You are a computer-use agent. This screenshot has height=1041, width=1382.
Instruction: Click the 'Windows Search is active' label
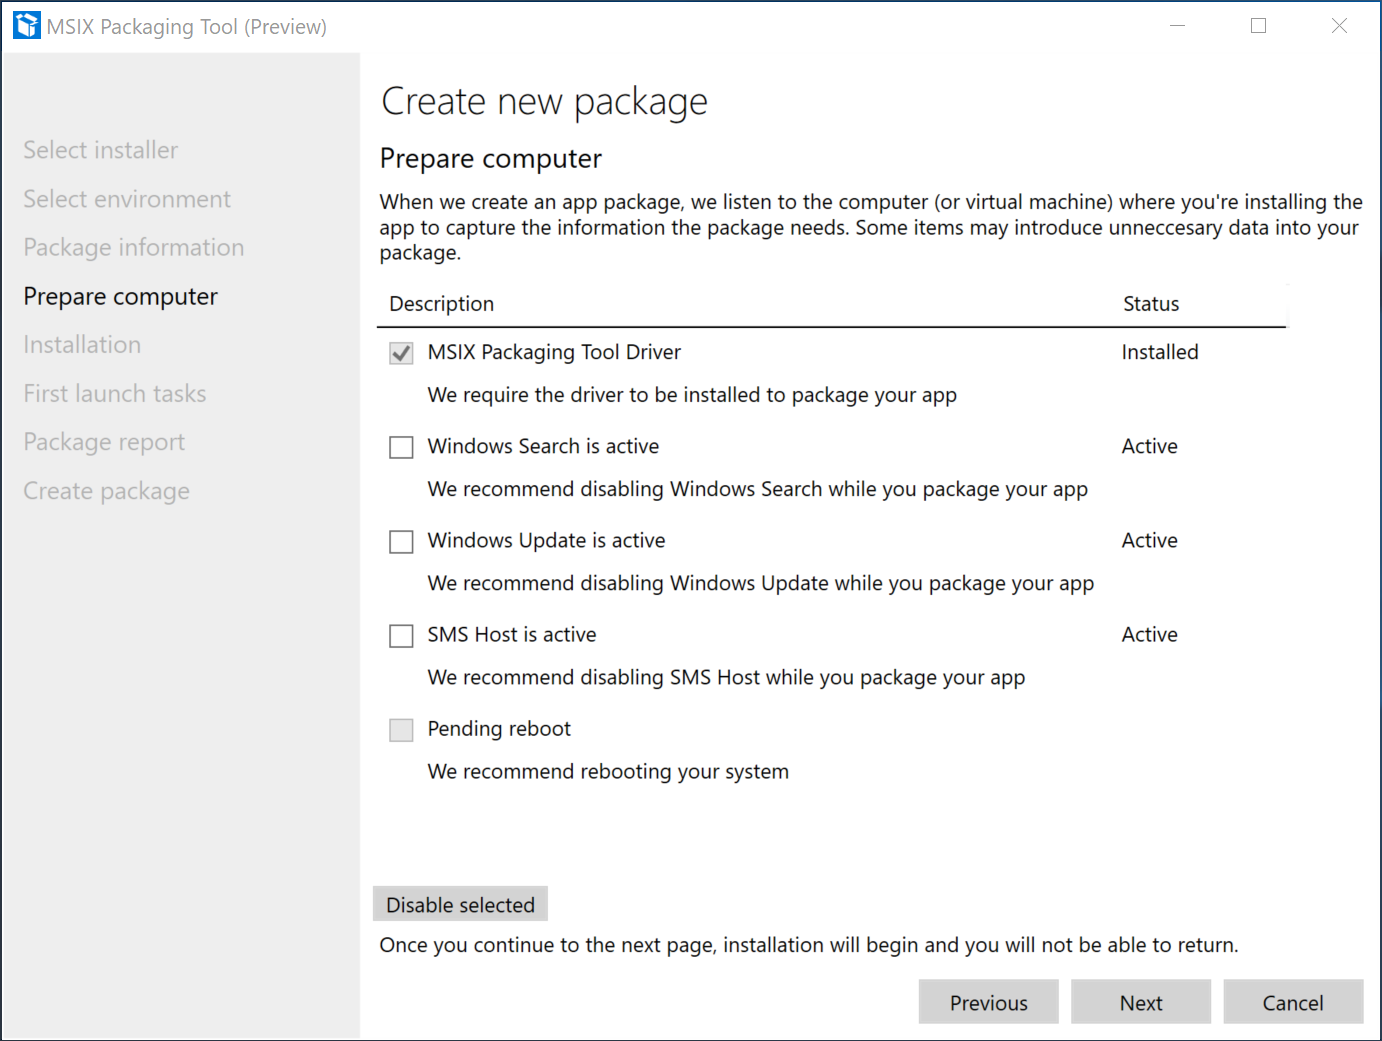543,446
